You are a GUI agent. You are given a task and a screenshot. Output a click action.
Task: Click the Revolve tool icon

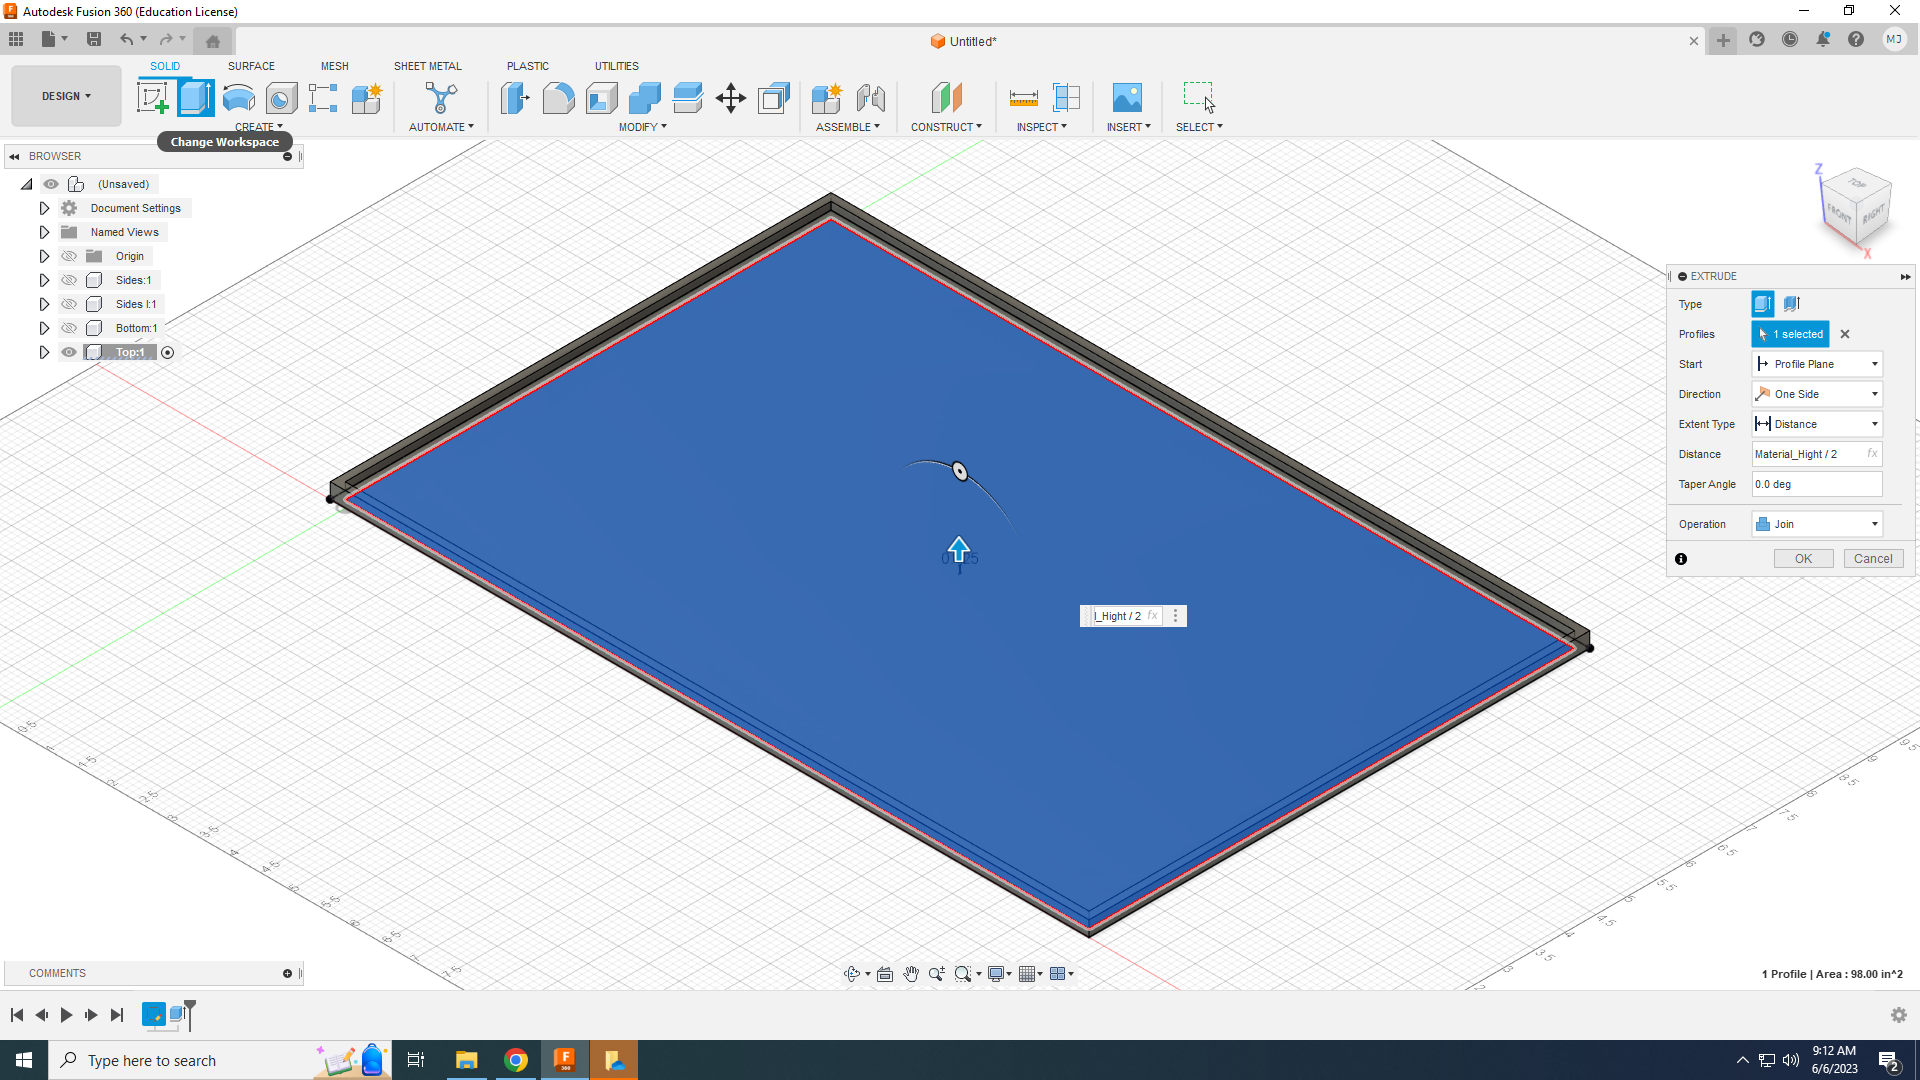point(239,98)
